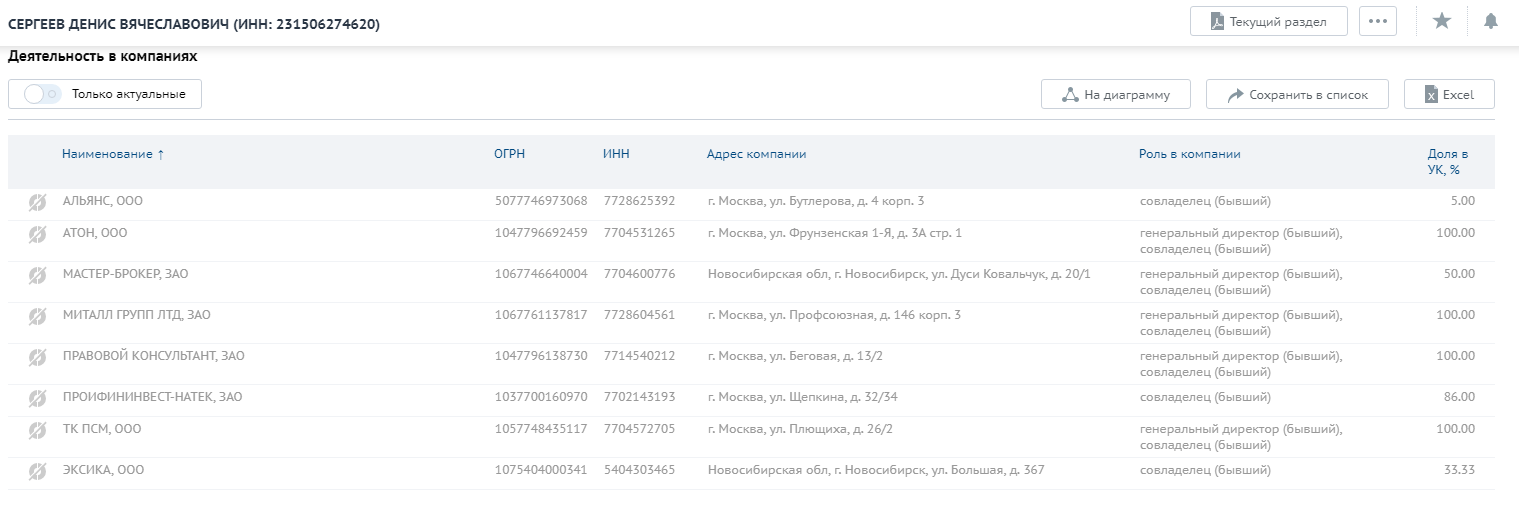Click the crossed-eye icon beside АТОН, ООО
The height and width of the screenshot is (510, 1519).
[37, 235]
